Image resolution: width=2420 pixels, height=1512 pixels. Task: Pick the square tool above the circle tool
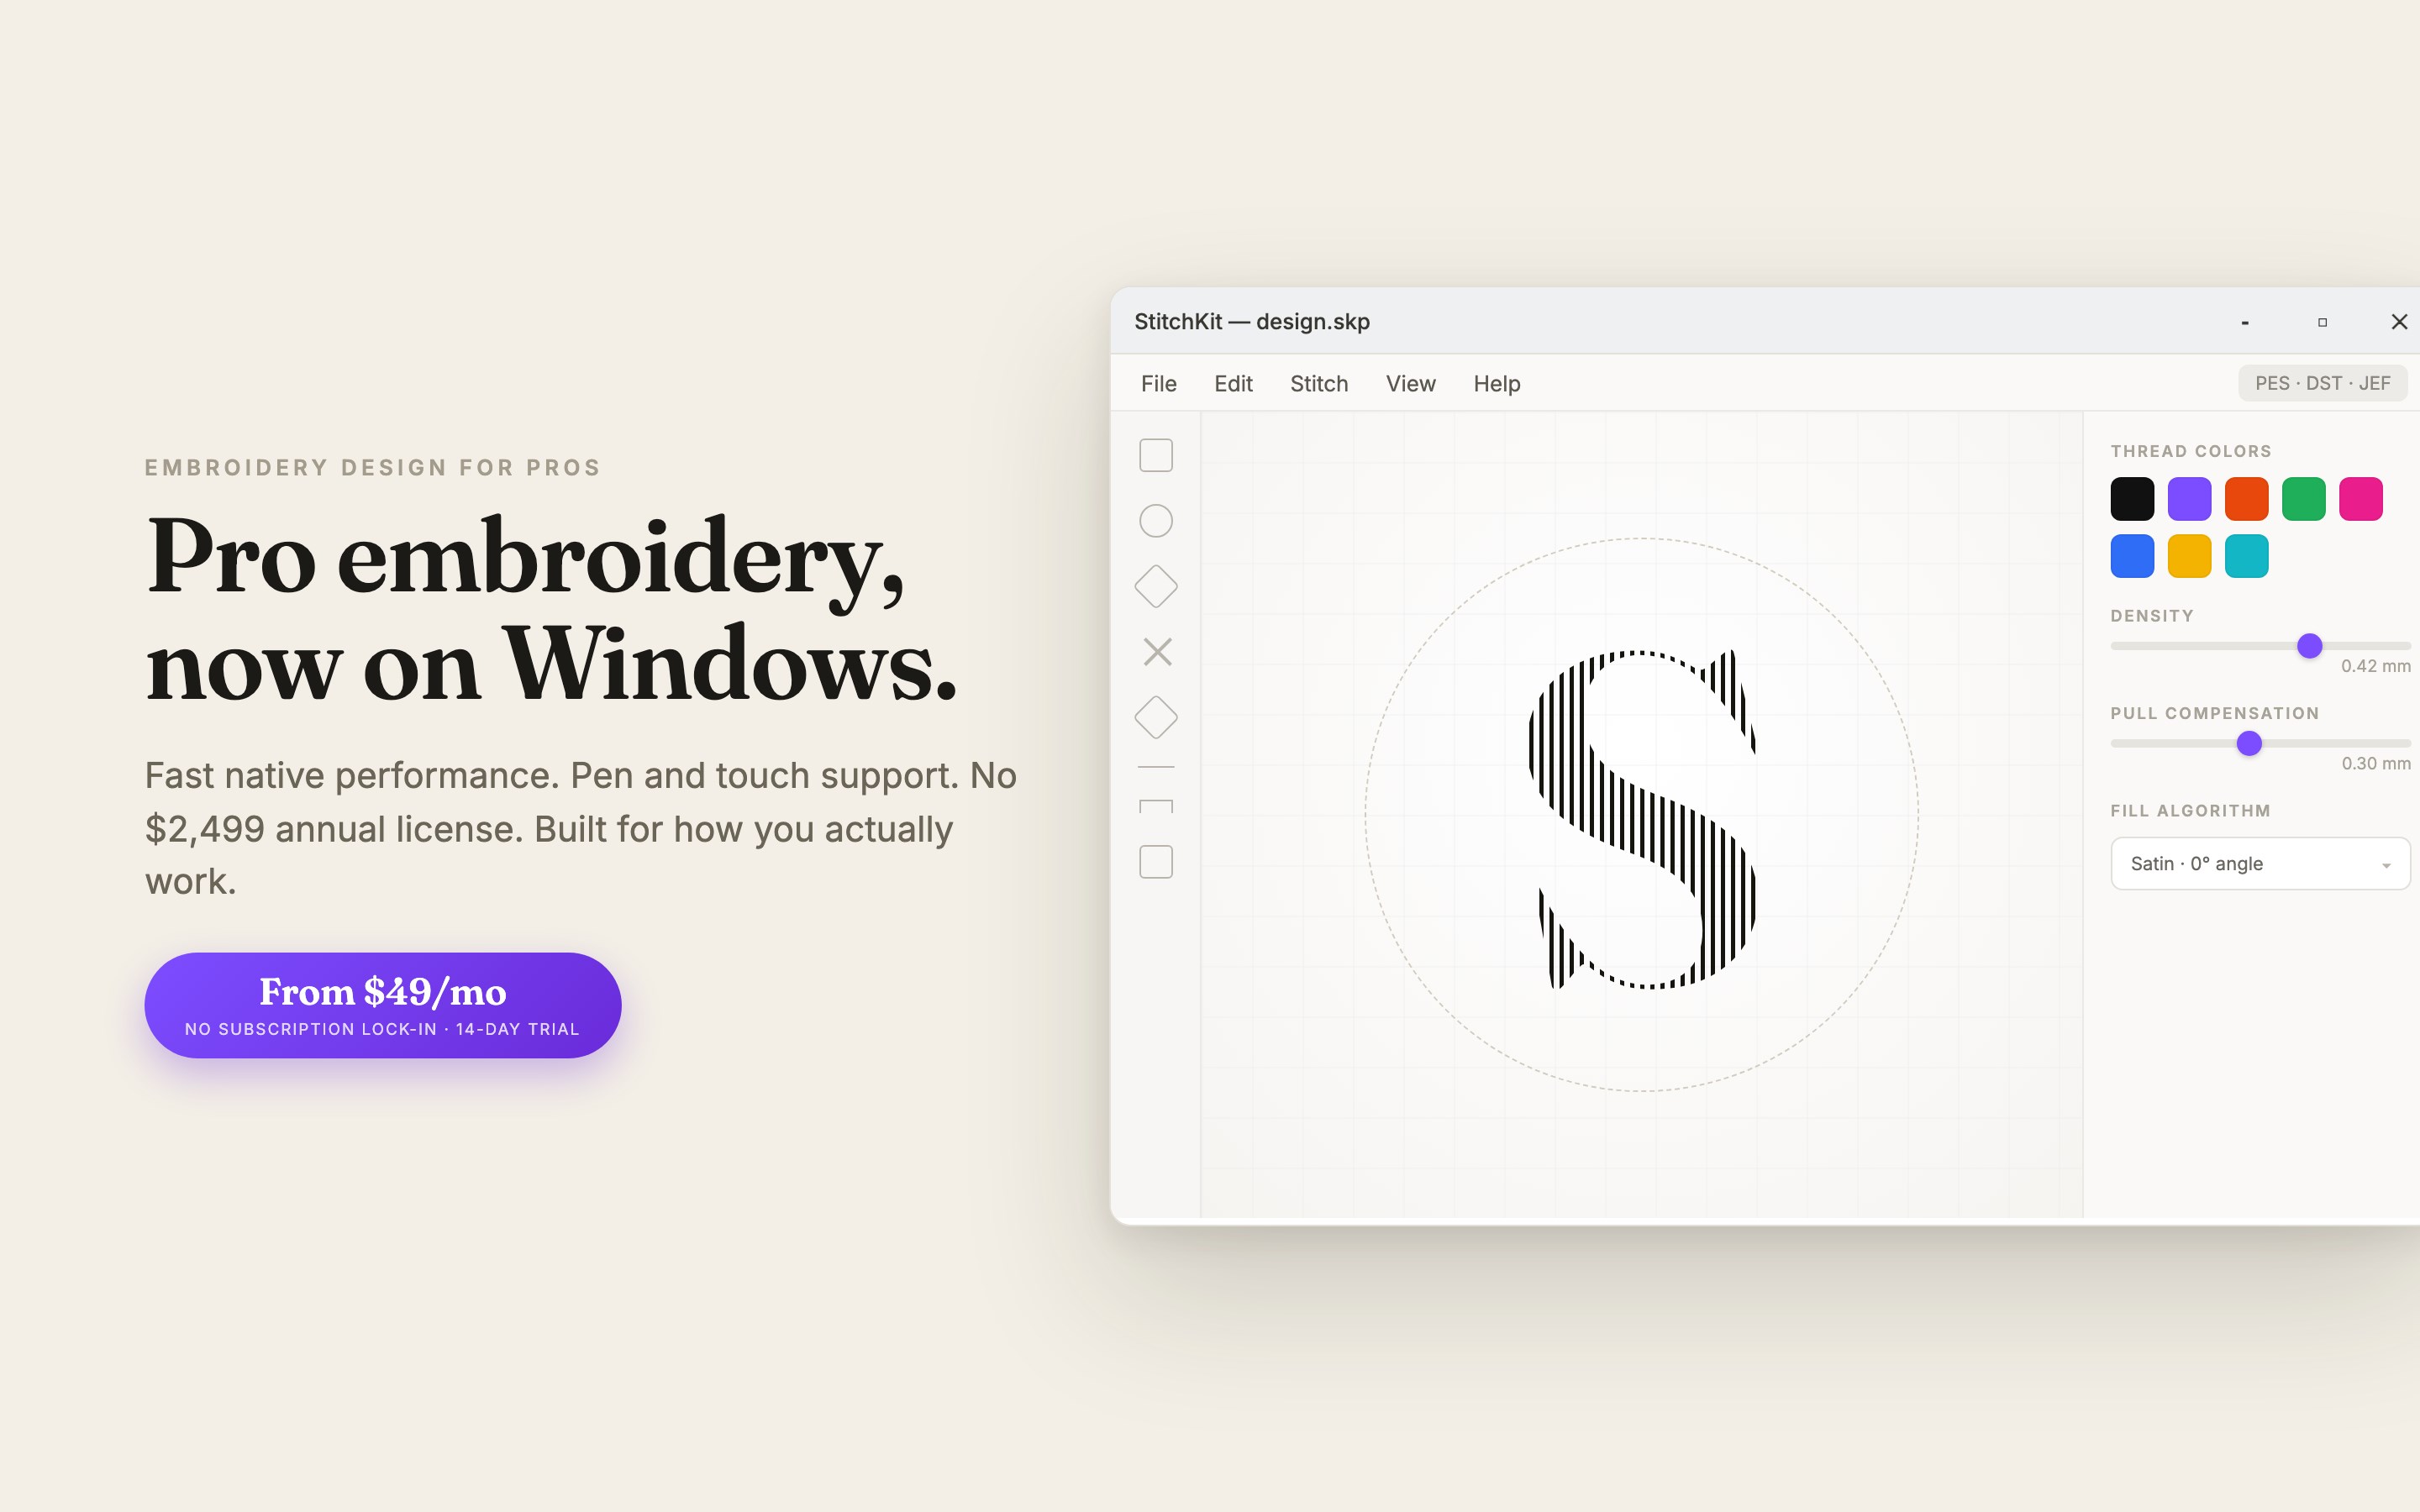(x=1156, y=456)
